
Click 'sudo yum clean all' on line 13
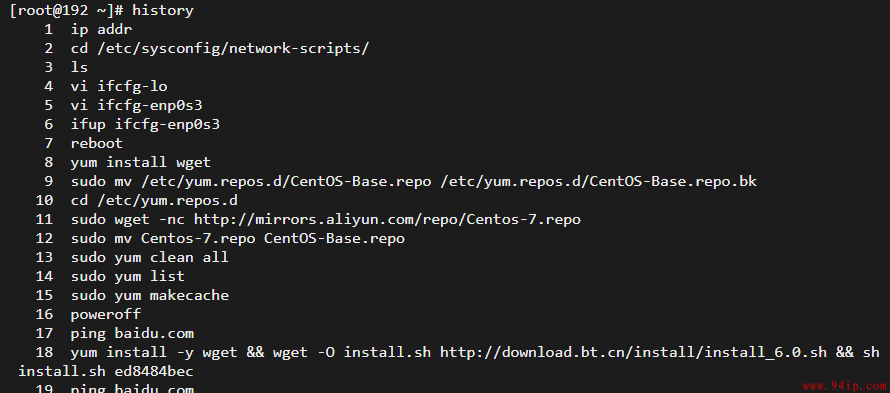coord(150,257)
